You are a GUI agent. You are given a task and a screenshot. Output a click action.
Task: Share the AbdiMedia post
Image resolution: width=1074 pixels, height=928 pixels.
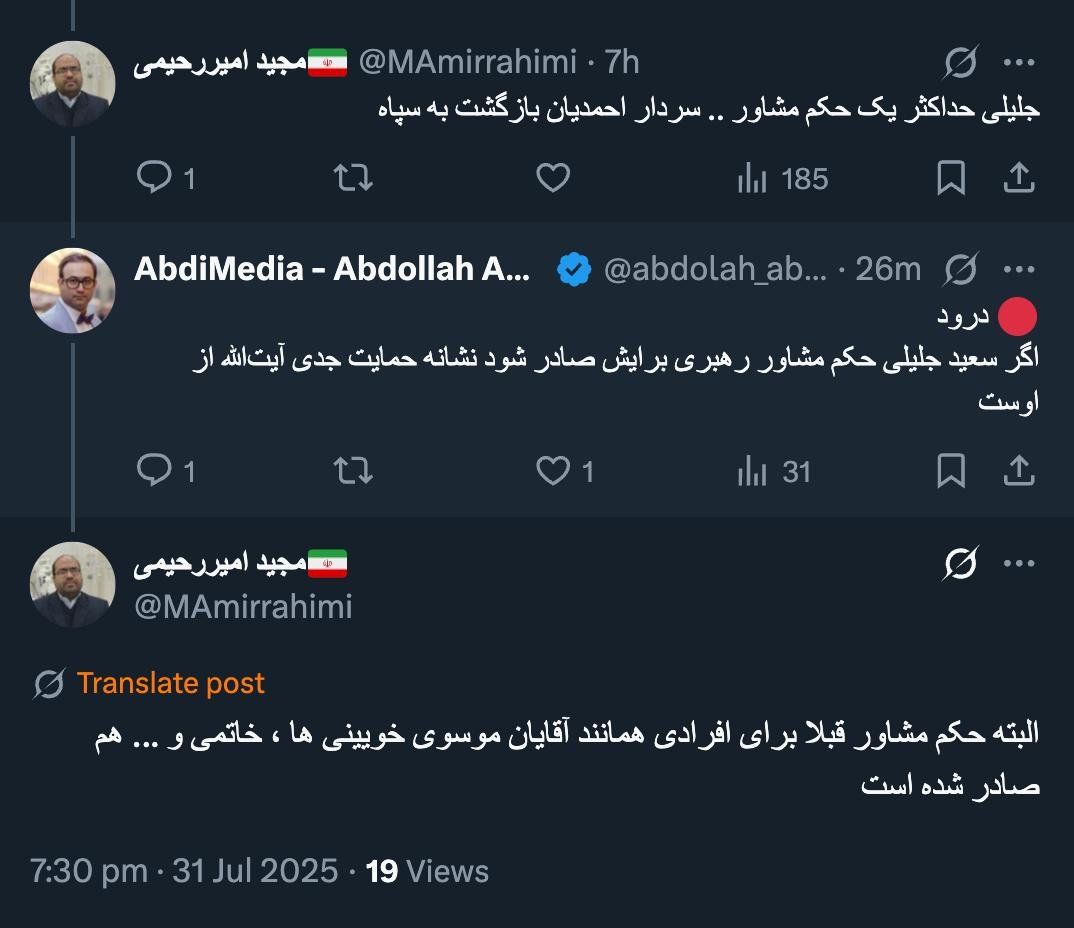[1018, 471]
